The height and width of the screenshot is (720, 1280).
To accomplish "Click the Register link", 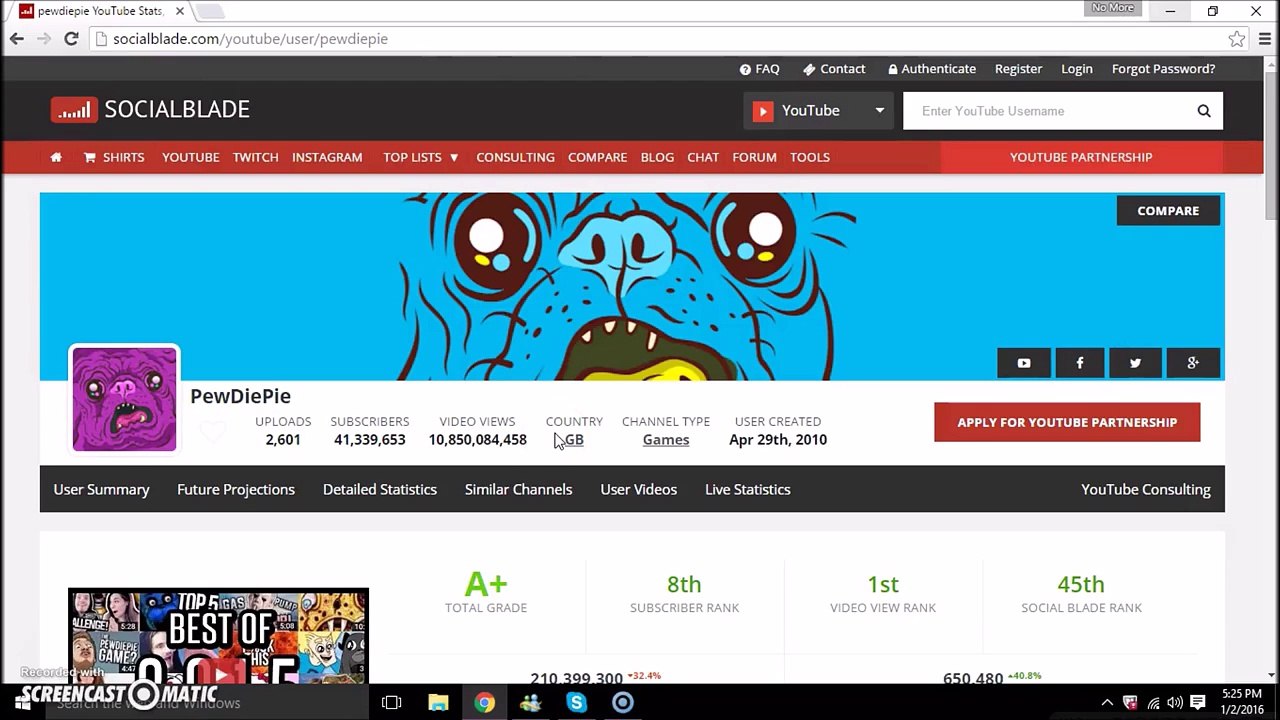I will point(1018,69).
